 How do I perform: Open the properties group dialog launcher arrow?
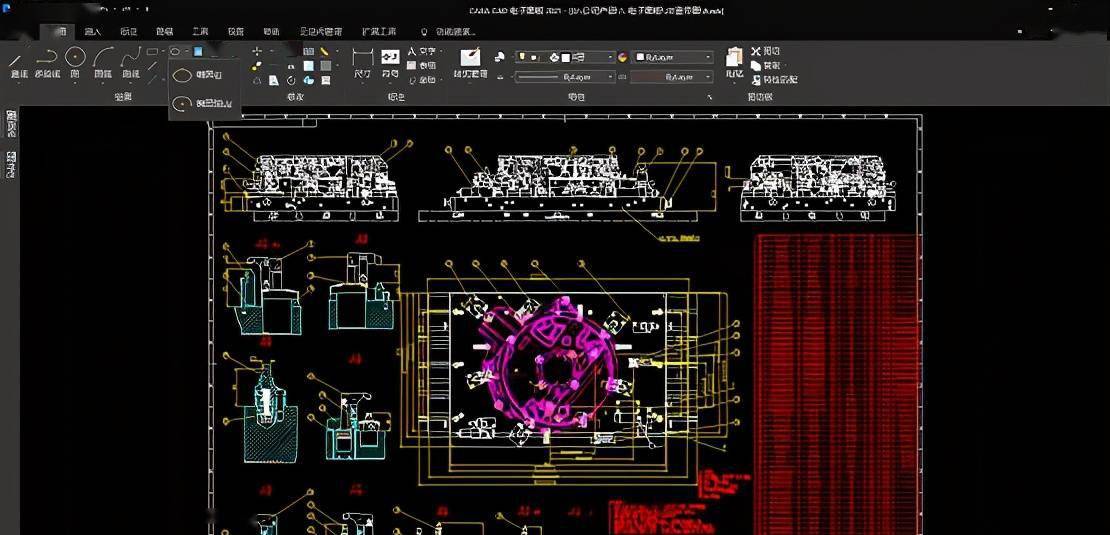tap(709, 97)
